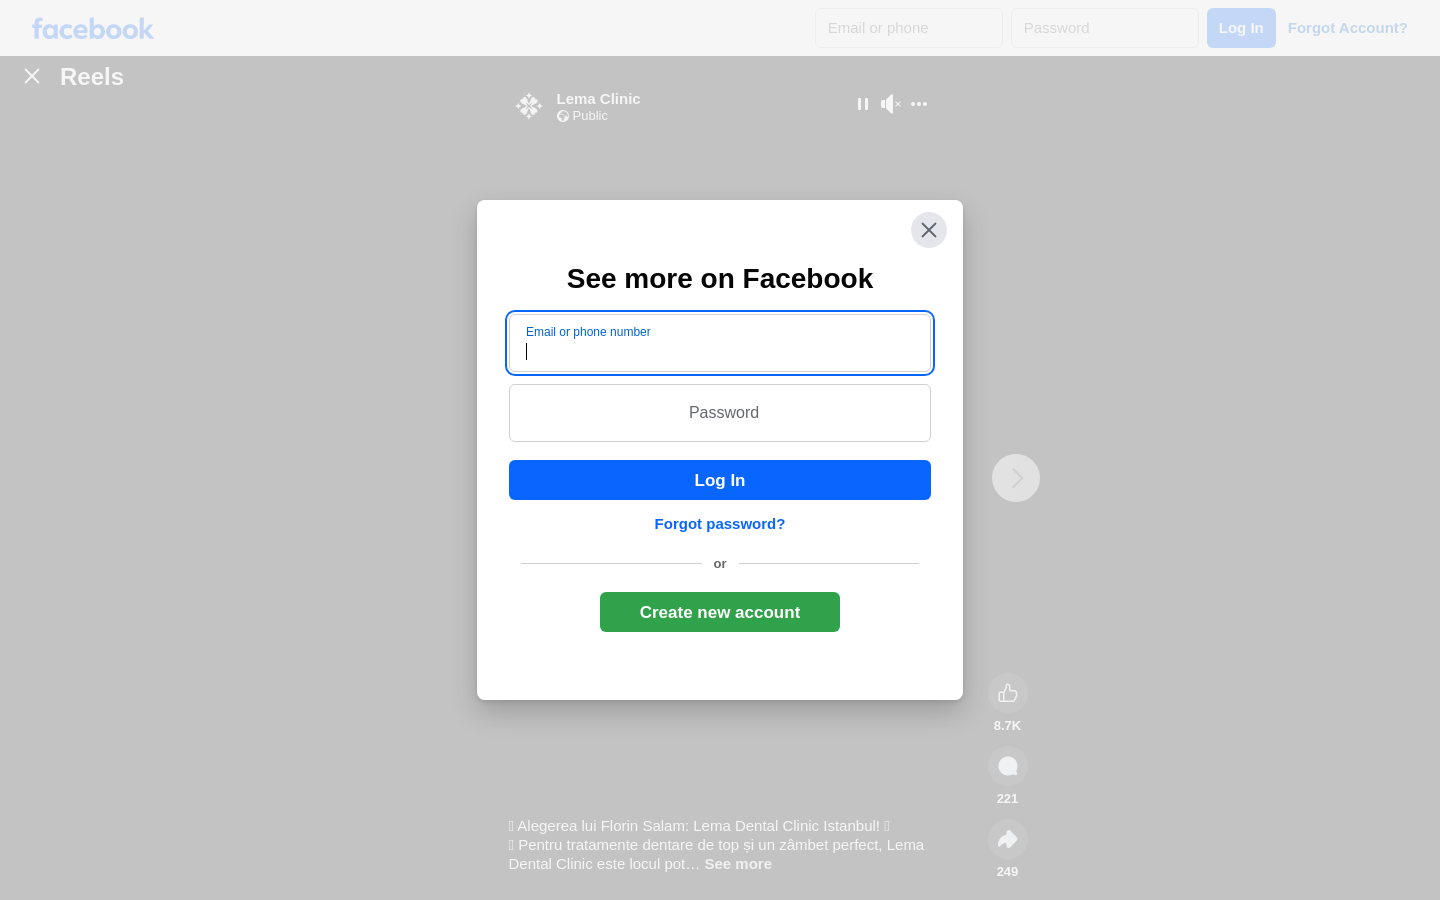Click the header Email or phone field
The height and width of the screenshot is (900, 1440).
coord(909,28)
